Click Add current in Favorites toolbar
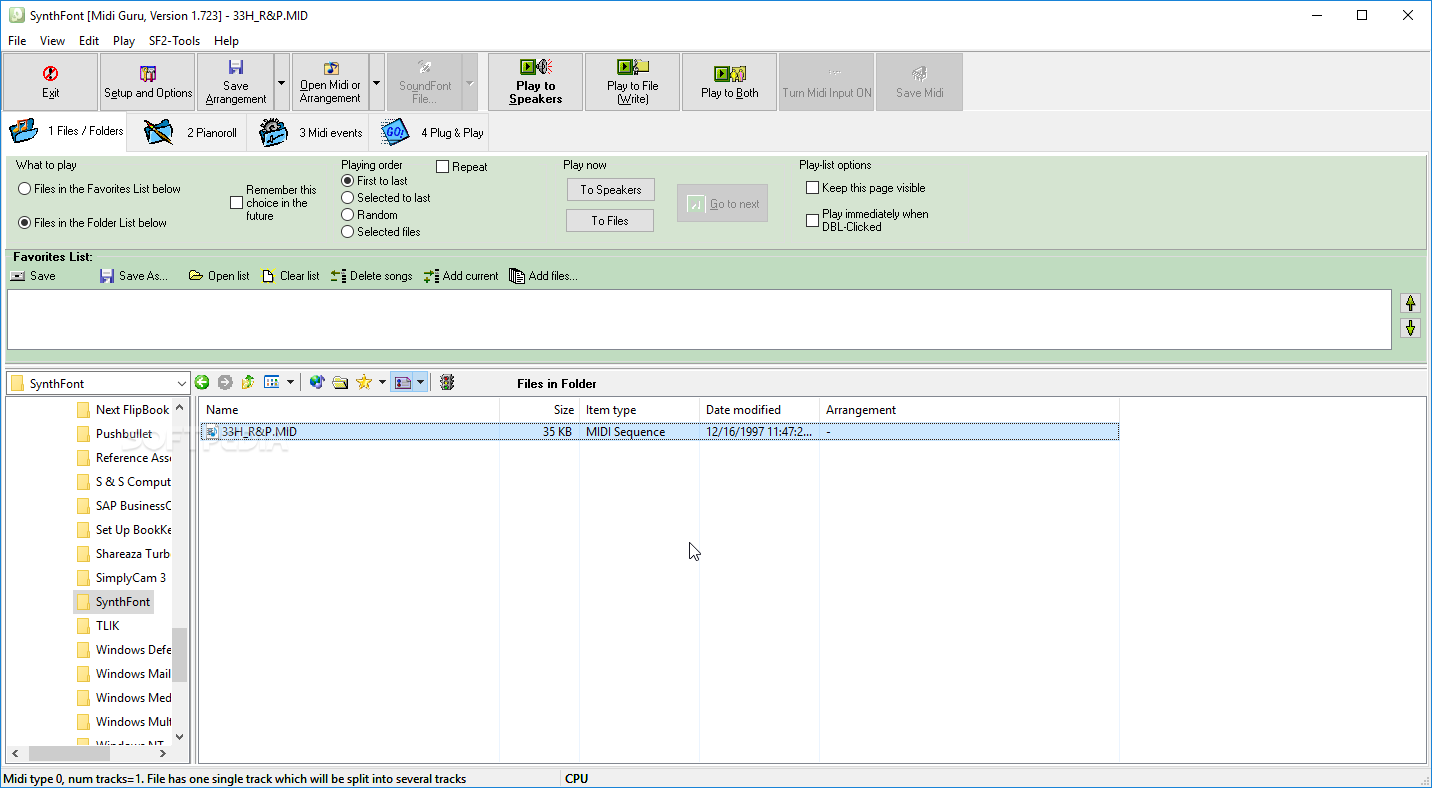The image size is (1432, 788). (460, 276)
